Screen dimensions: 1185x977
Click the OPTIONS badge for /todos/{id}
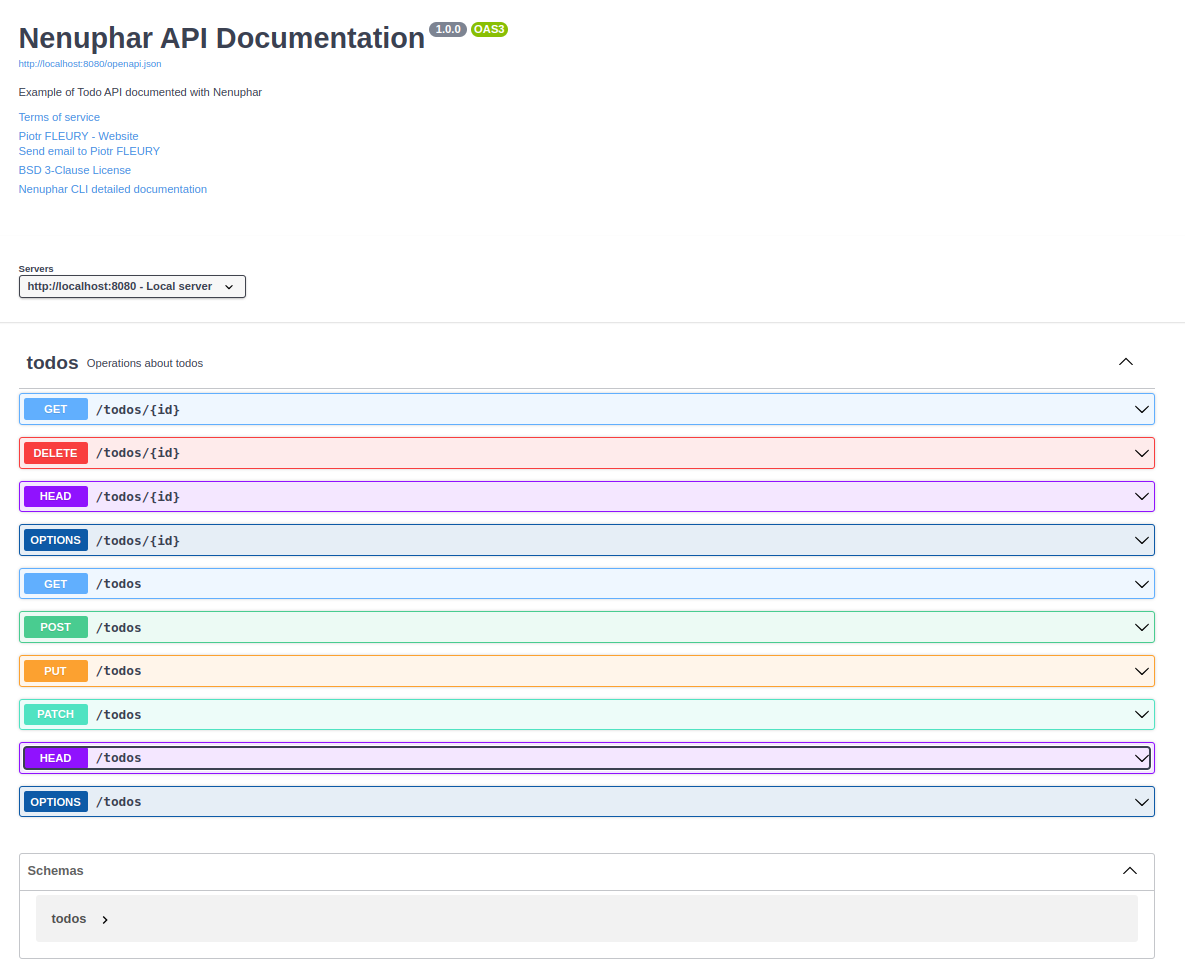(x=56, y=540)
